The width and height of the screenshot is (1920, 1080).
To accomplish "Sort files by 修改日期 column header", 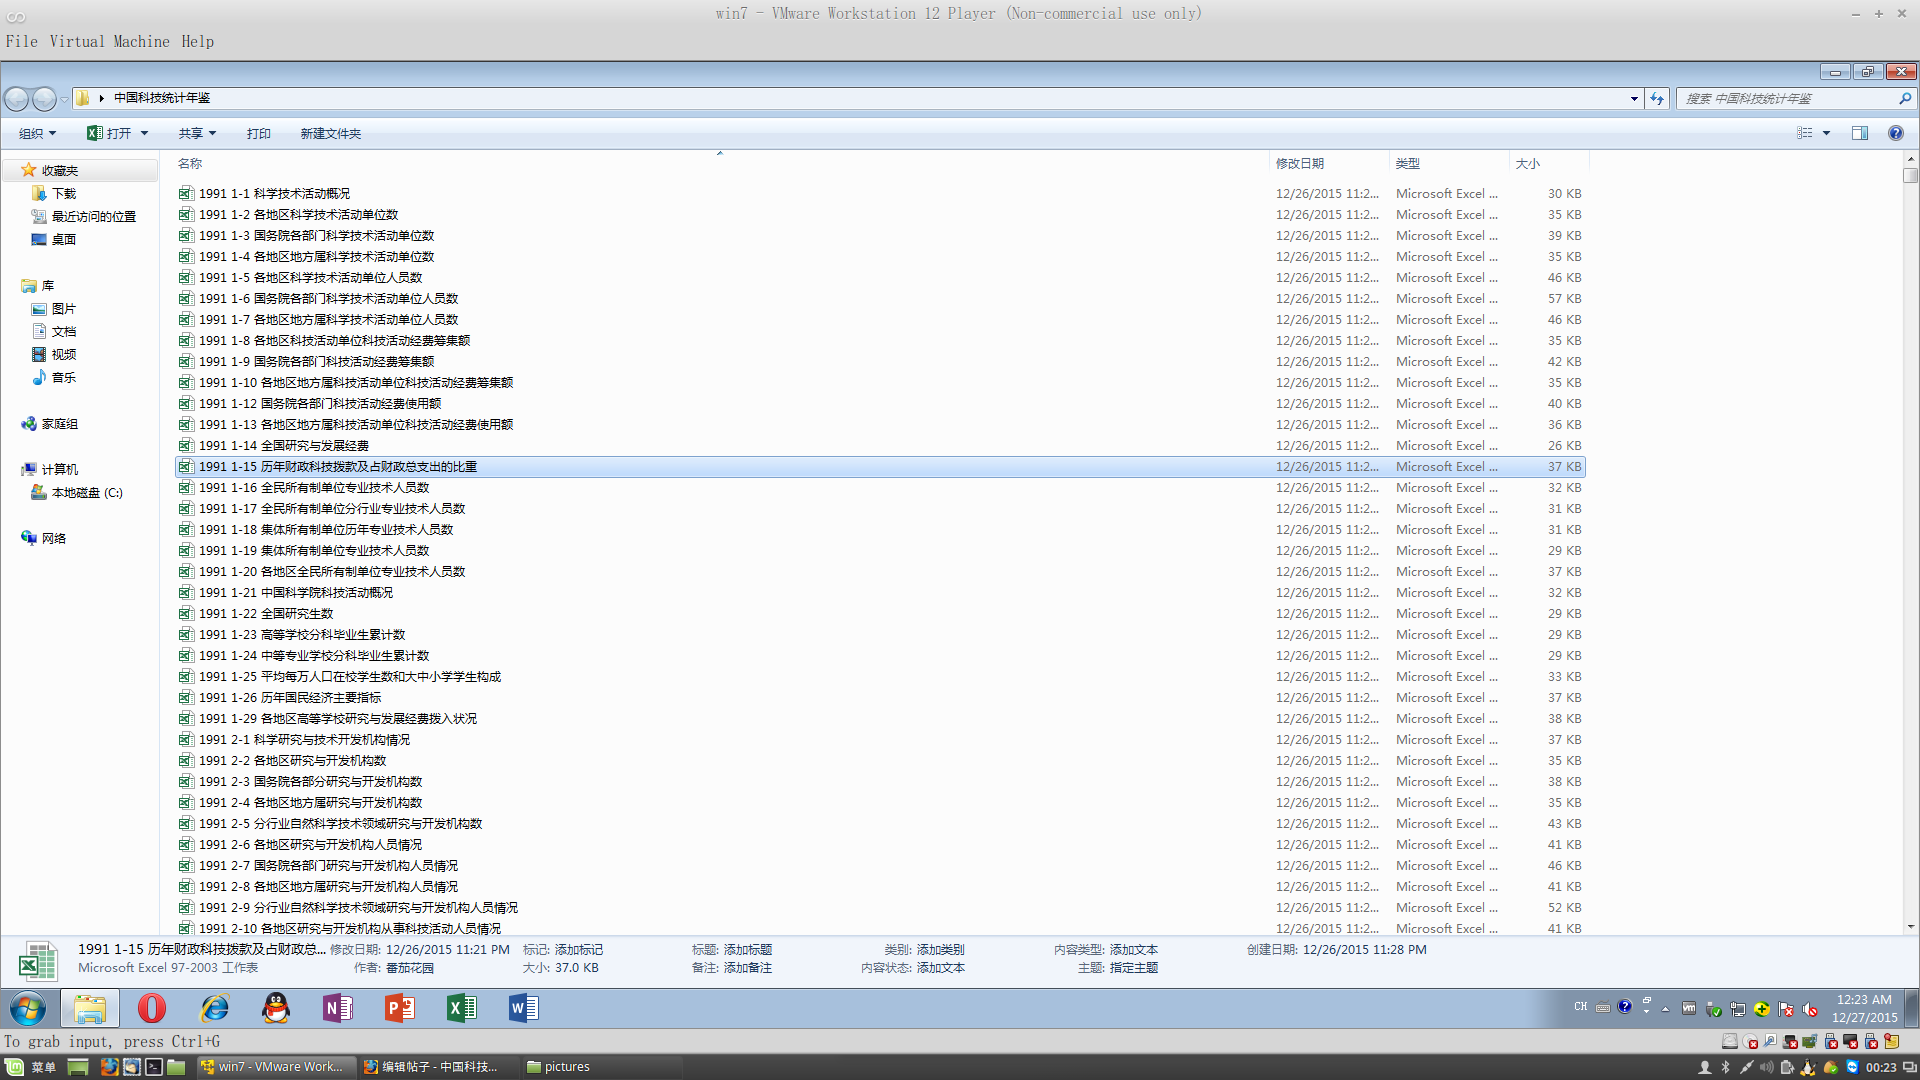I will (x=1299, y=163).
